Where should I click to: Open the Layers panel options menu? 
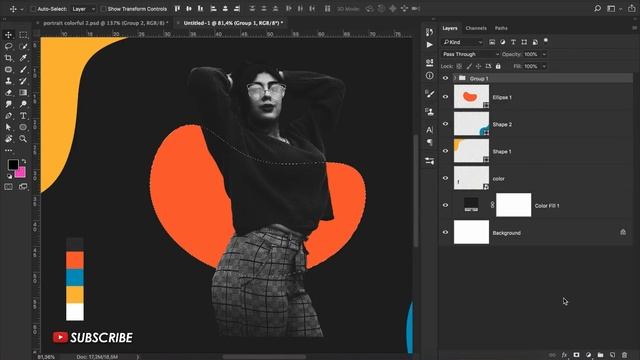tap(634, 28)
